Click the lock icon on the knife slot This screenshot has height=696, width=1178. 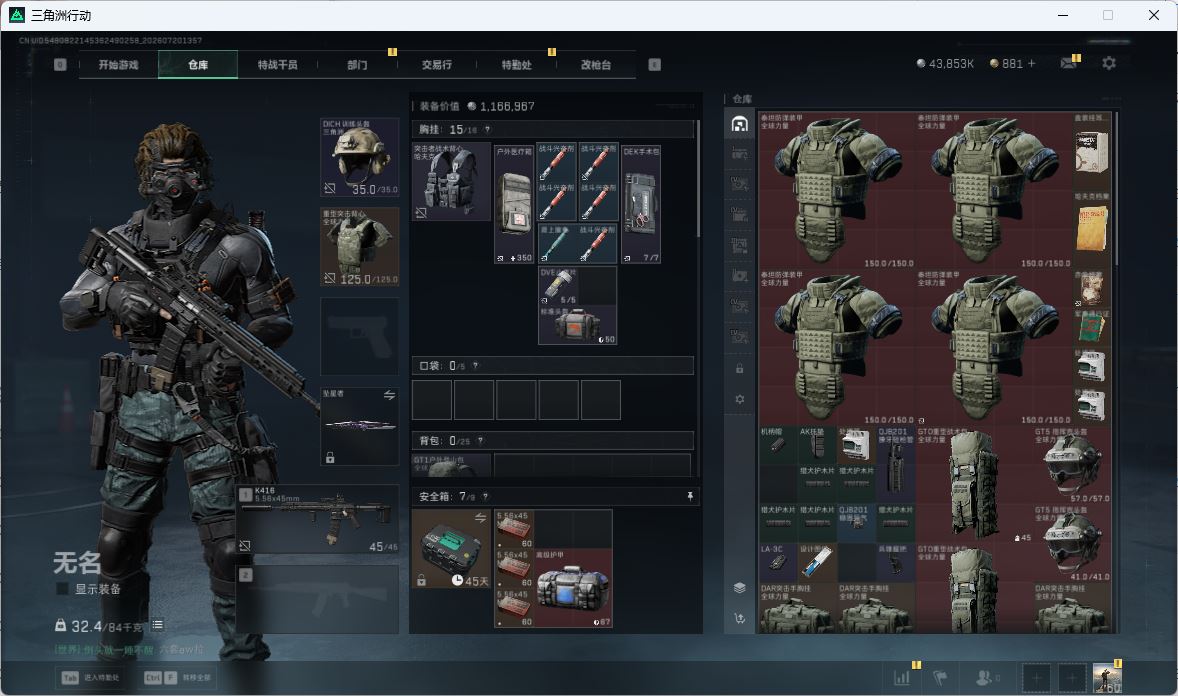330,457
